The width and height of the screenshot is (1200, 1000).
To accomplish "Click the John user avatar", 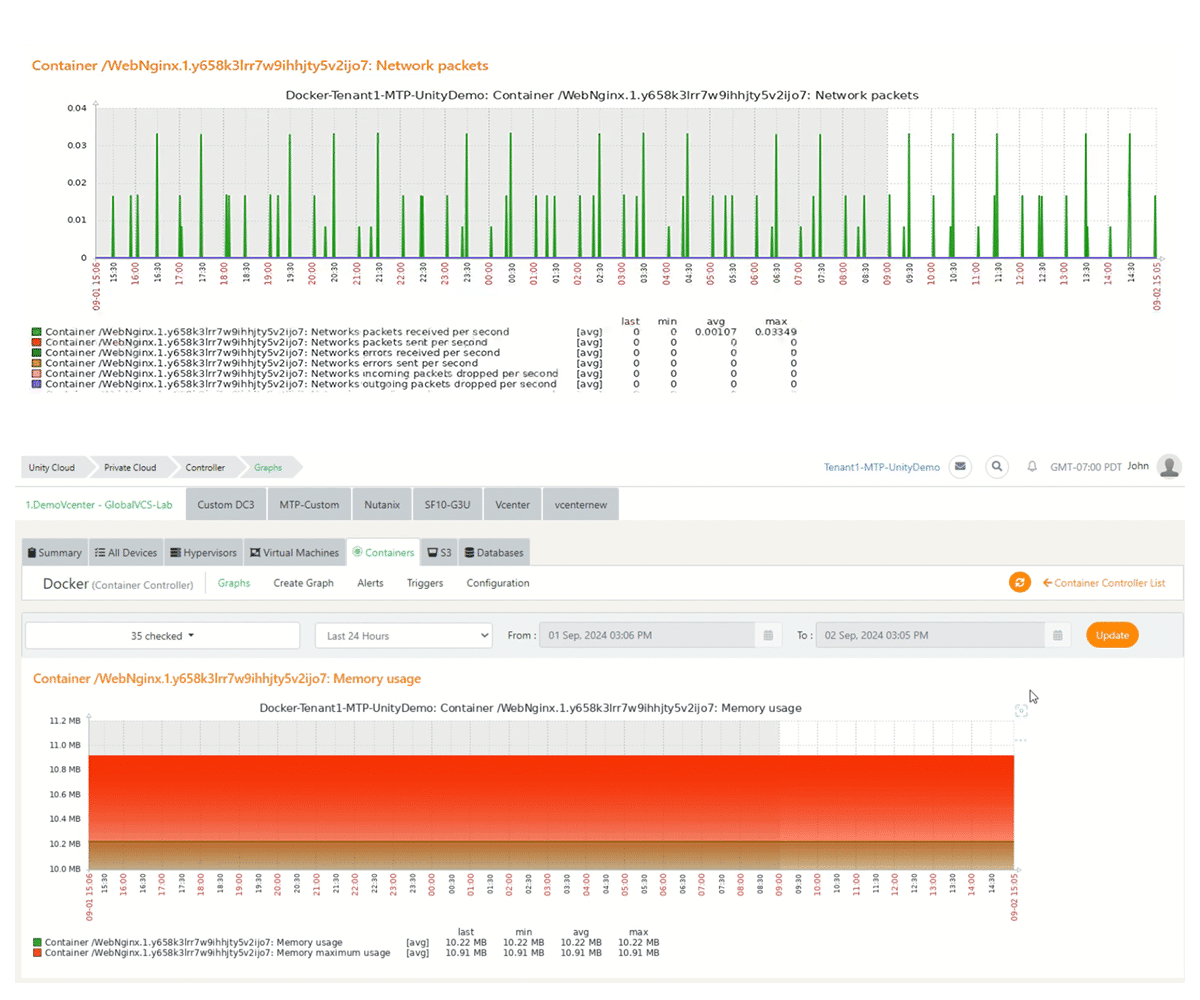I will coord(1168,466).
